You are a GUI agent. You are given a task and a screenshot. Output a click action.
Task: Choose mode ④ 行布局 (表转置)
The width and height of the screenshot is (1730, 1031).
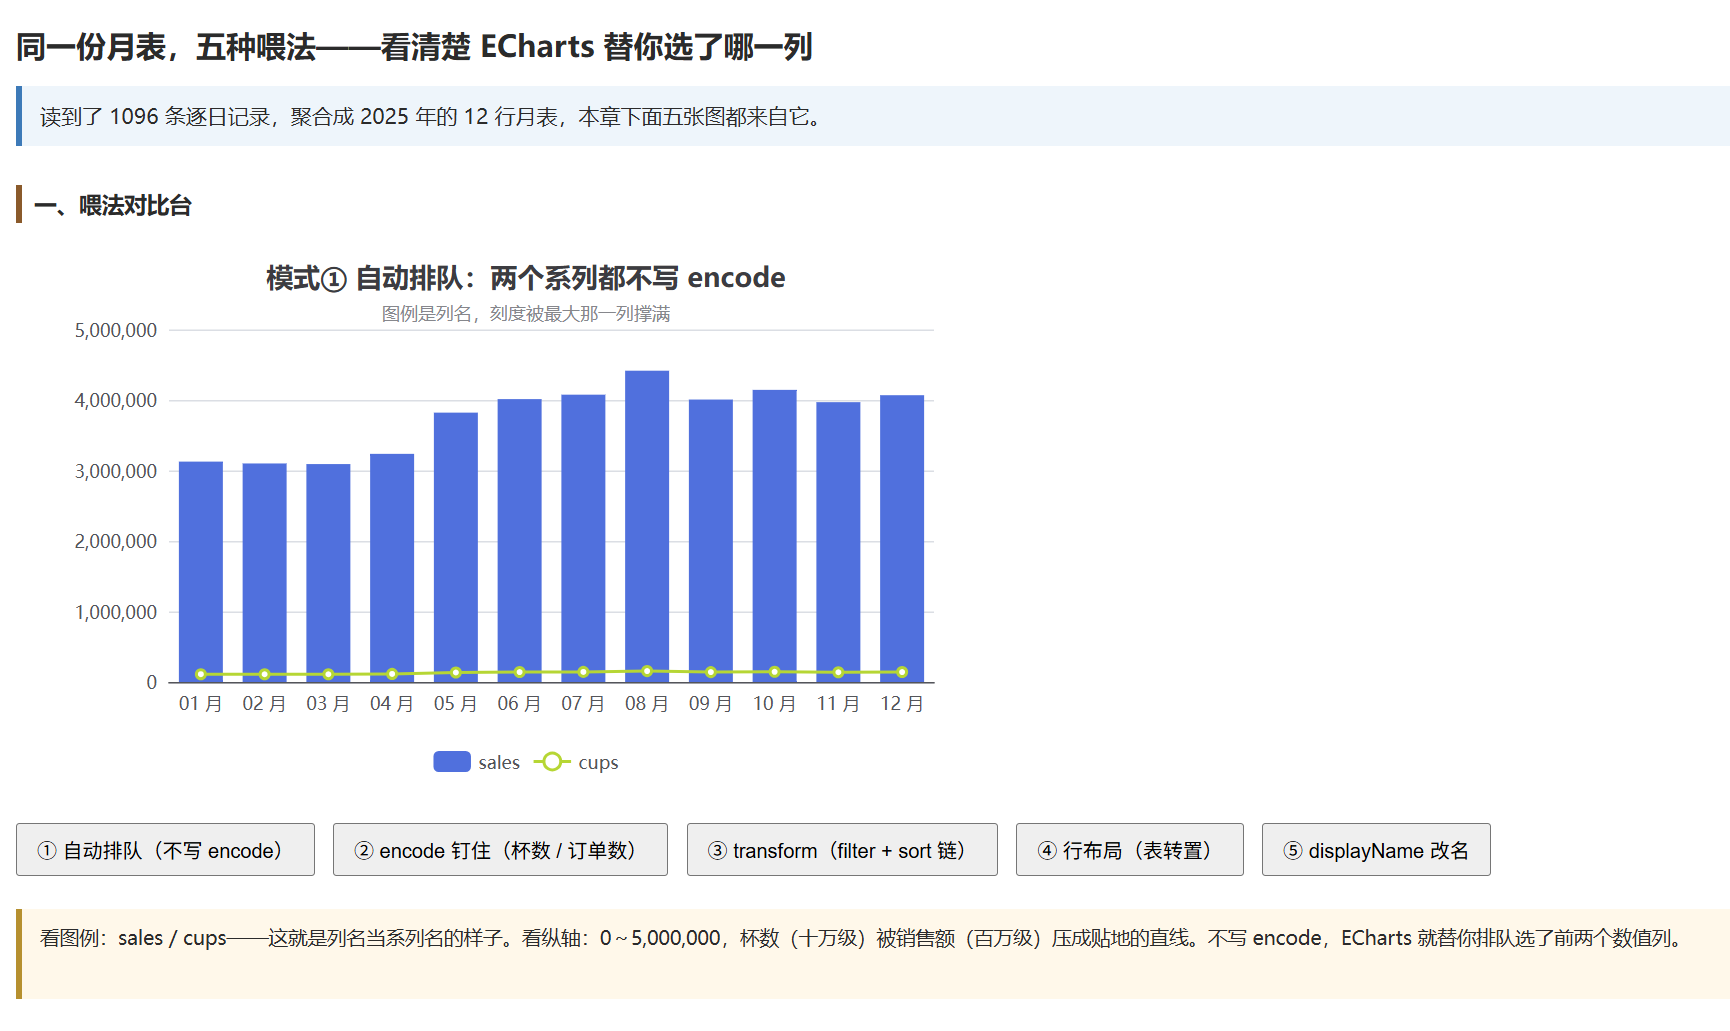(1130, 850)
